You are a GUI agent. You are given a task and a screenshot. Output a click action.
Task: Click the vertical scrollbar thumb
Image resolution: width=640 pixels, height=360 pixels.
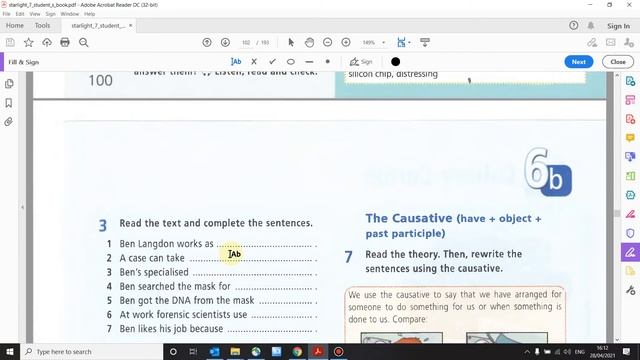(617, 213)
